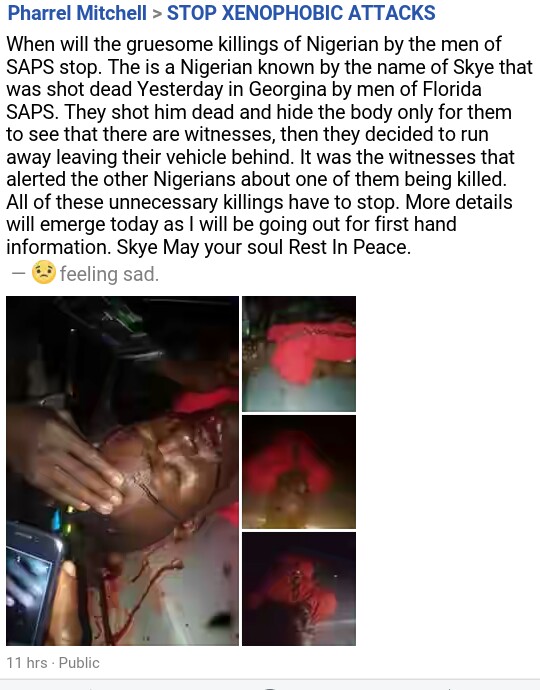Screen dimensions: 540x690
Task: Open the large left photo in the post
Action: pyautogui.click(x=122, y=471)
